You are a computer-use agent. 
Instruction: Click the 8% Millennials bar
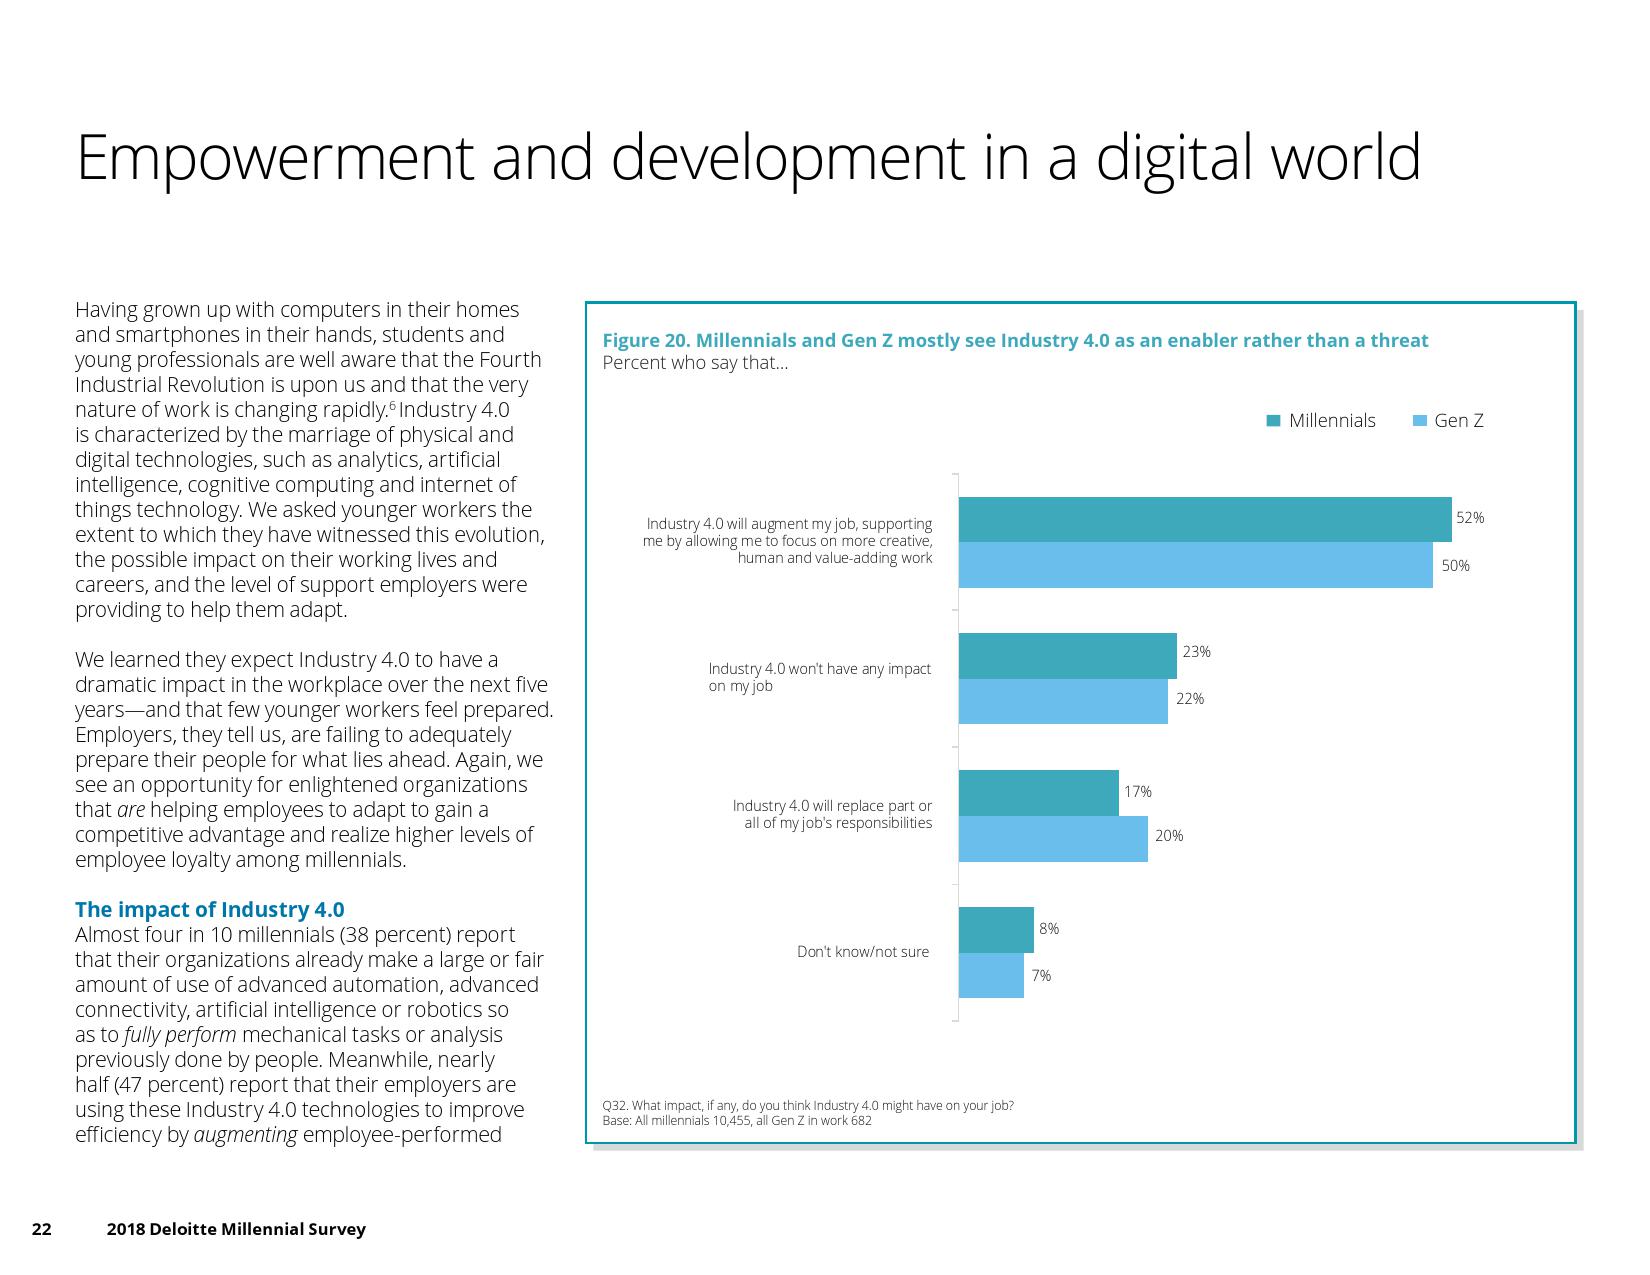click(x=995, y=930)
